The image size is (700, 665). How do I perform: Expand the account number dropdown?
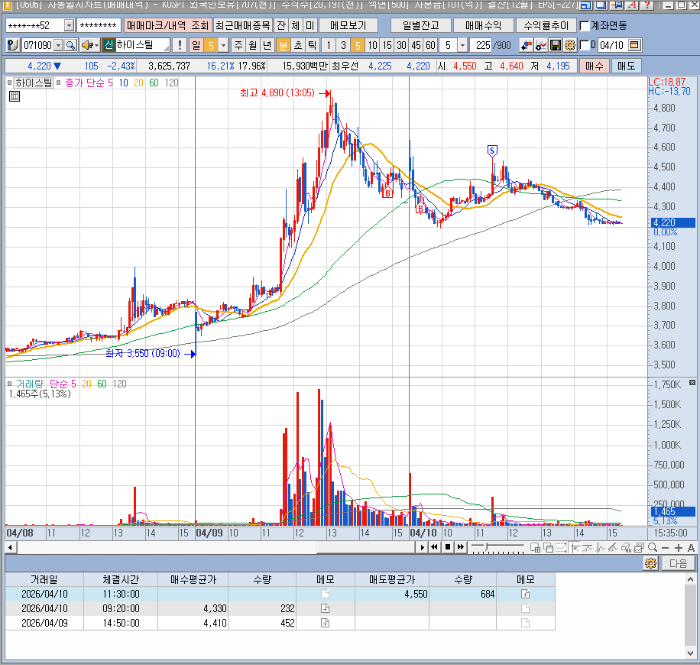click(x=69, y=25)
